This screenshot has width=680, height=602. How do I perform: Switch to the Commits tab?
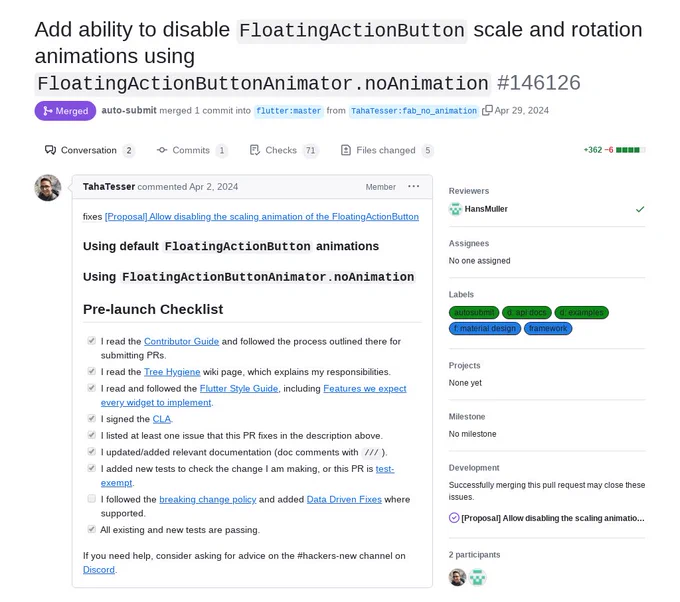coord(191,150)
